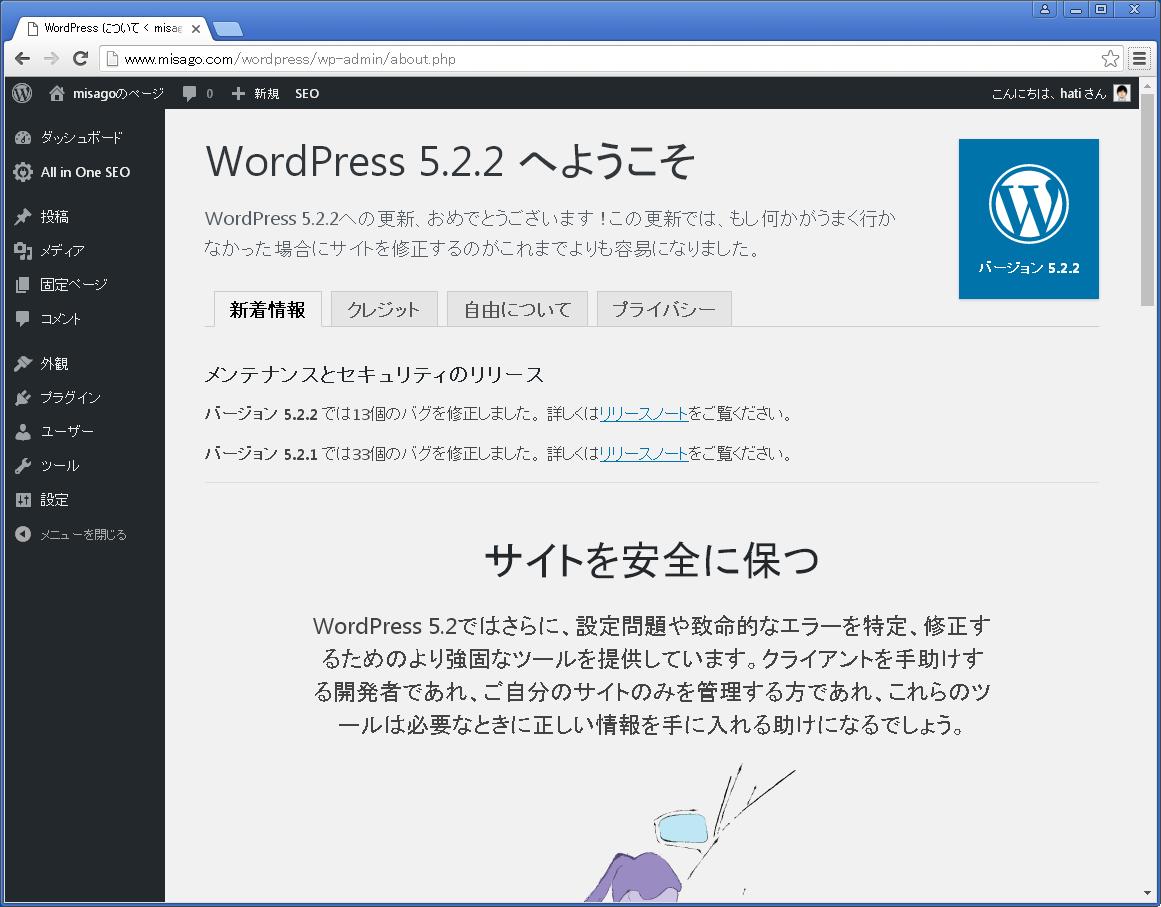The width and height of the screenshot is (1161, 907).
Task: Go back with the browser back arrow
Action: 22,58
